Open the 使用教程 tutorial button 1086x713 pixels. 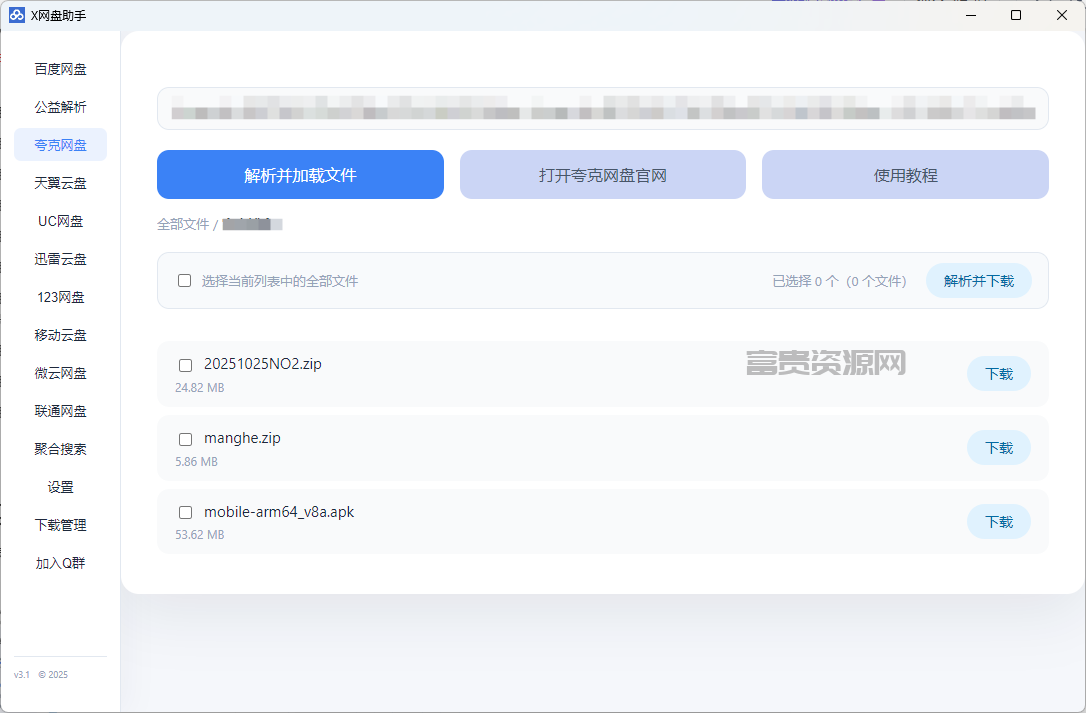tap(905, 175)
